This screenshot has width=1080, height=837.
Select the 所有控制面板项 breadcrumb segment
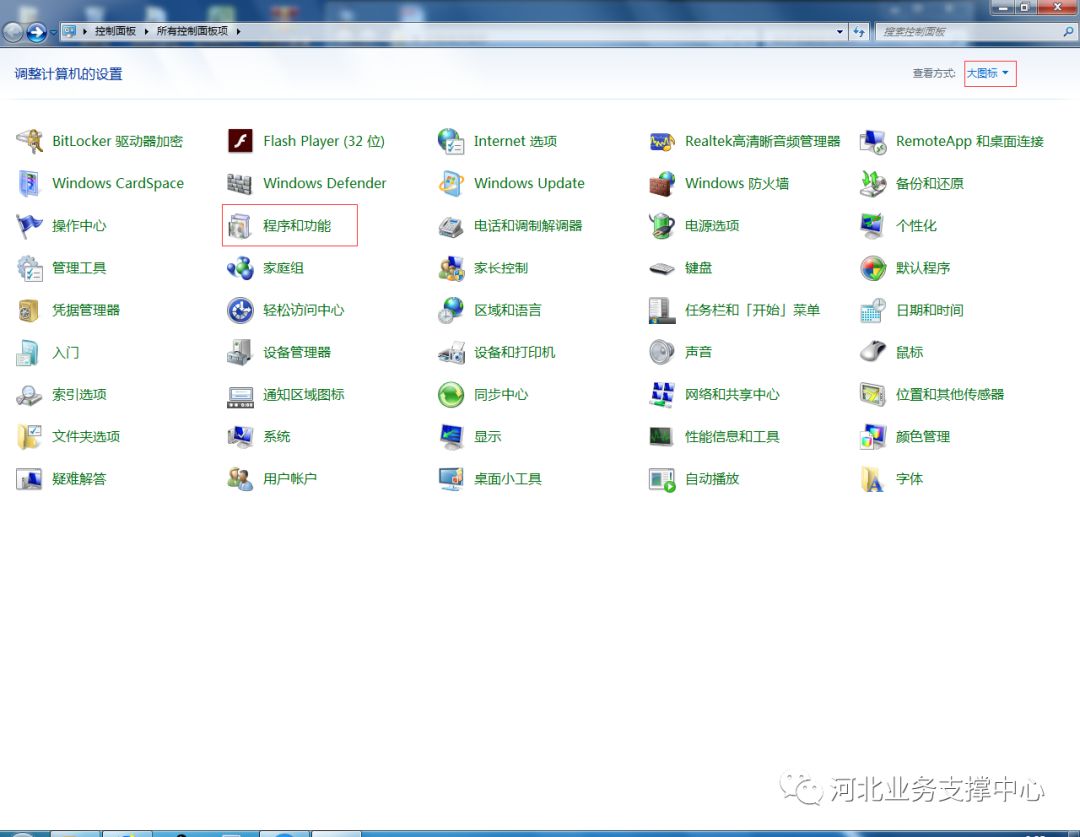coord(192,32)
